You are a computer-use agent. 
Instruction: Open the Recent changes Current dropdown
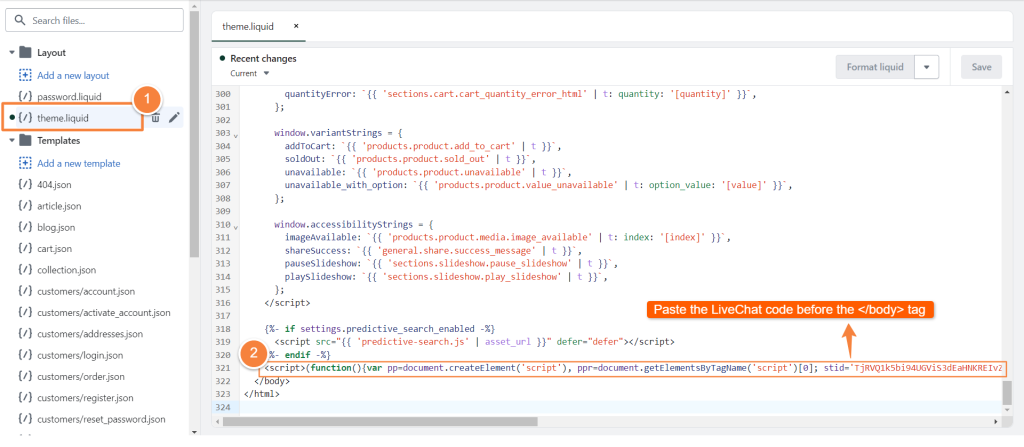[250, 73]
